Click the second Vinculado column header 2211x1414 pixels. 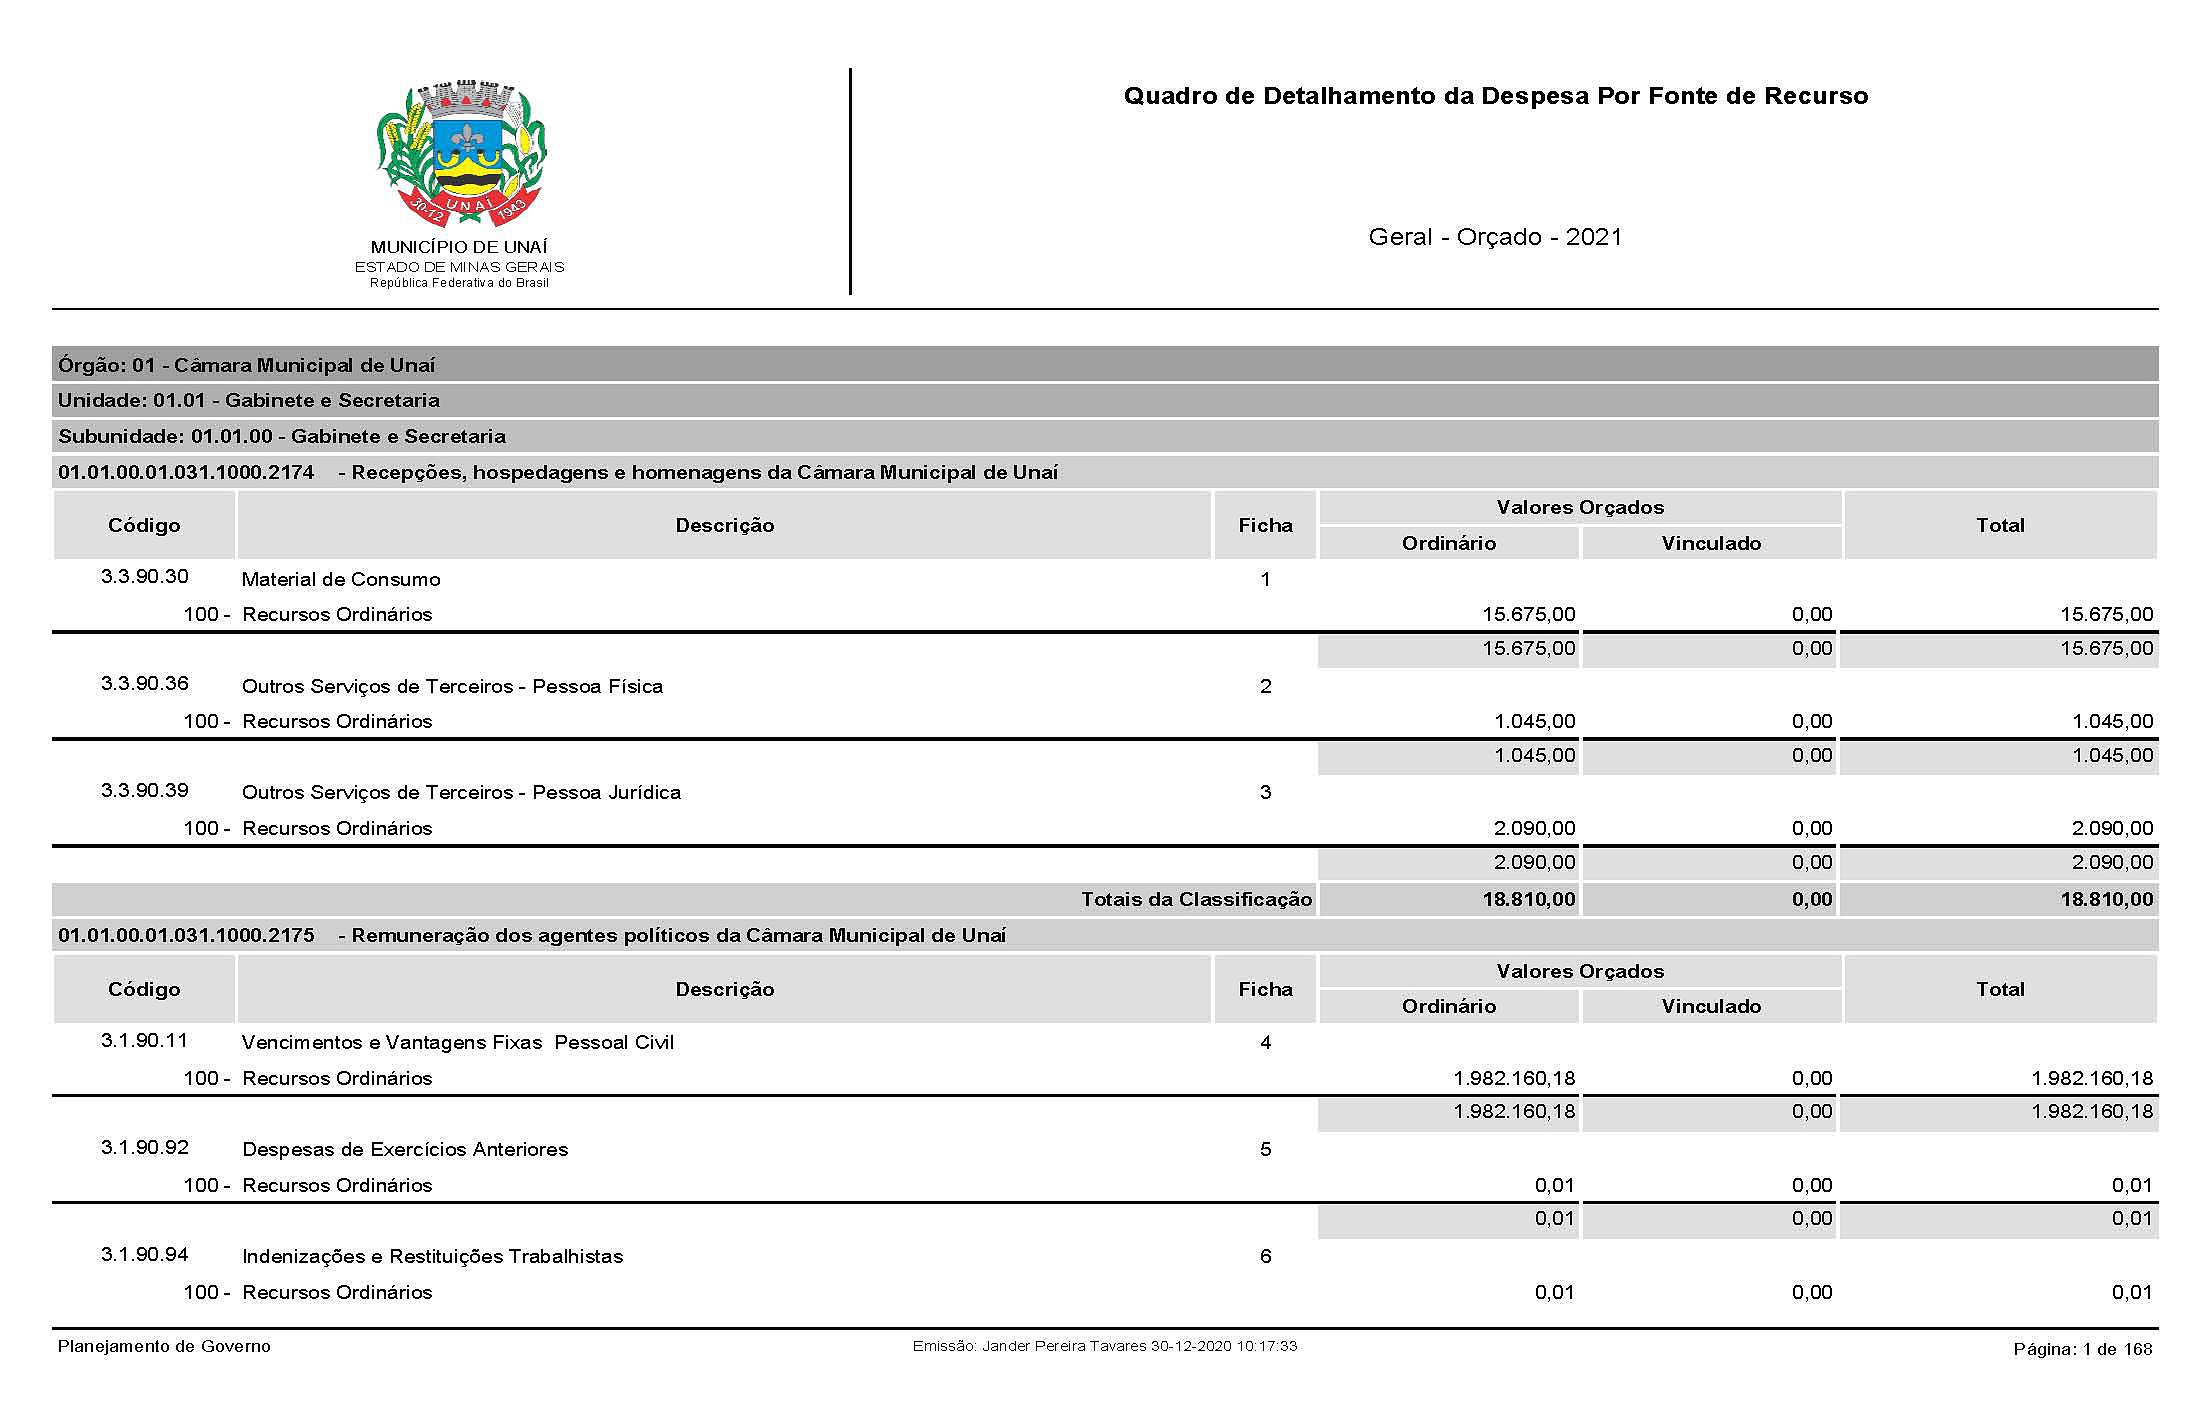(1711, 1006)
